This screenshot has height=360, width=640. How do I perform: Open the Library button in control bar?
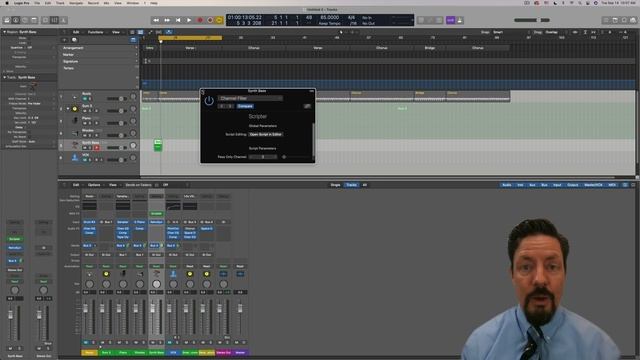tap(7, 20)
